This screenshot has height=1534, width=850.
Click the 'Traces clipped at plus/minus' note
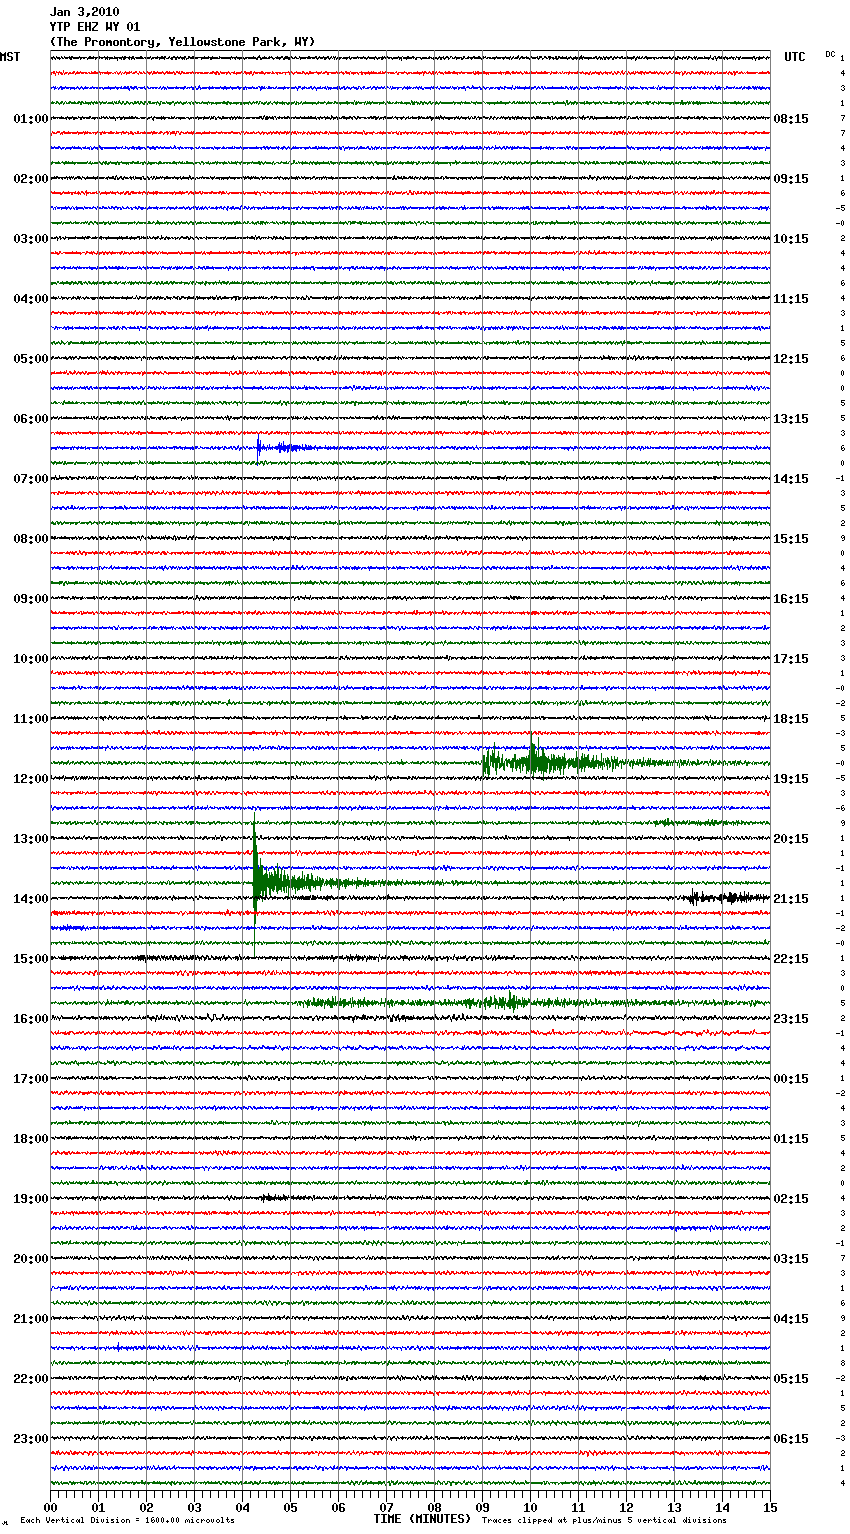tap(604, 1520)
